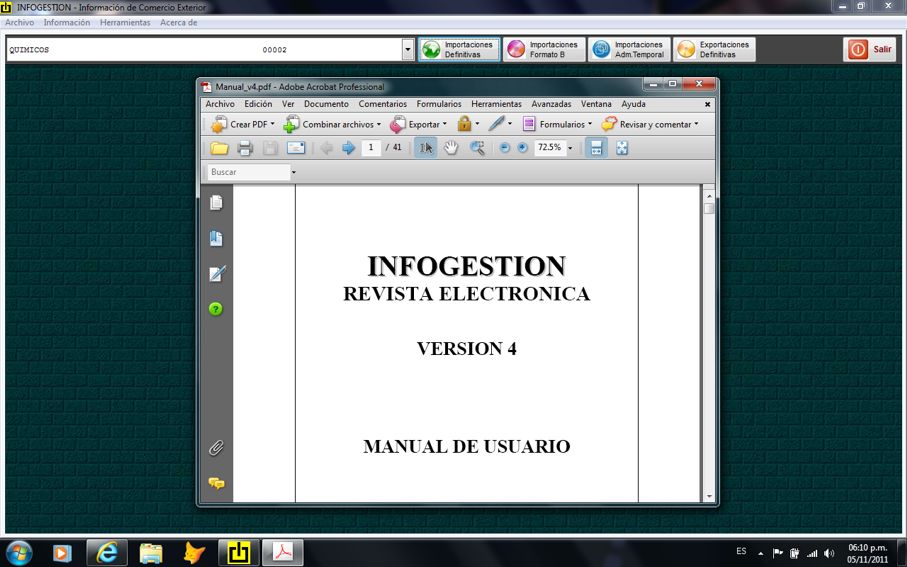Click the Open folder icon in Acrobat toolbar
Viewport: 907px width, 567px height.
[x=219, y=148]
